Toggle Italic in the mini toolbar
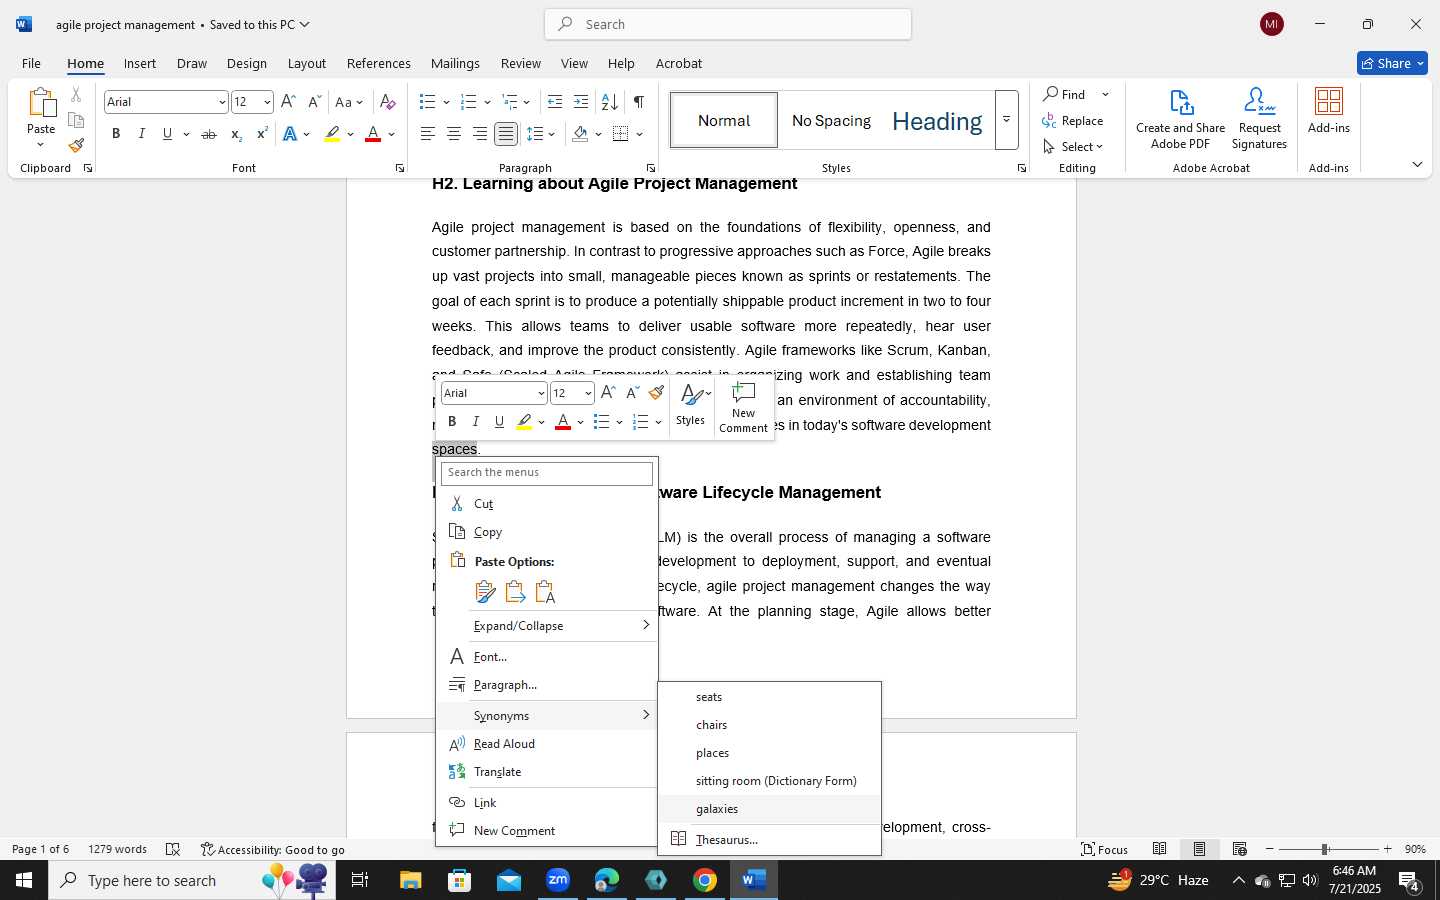Image resolution: width=1440 pixels, height=900 pixels. (x=476, y=422)
